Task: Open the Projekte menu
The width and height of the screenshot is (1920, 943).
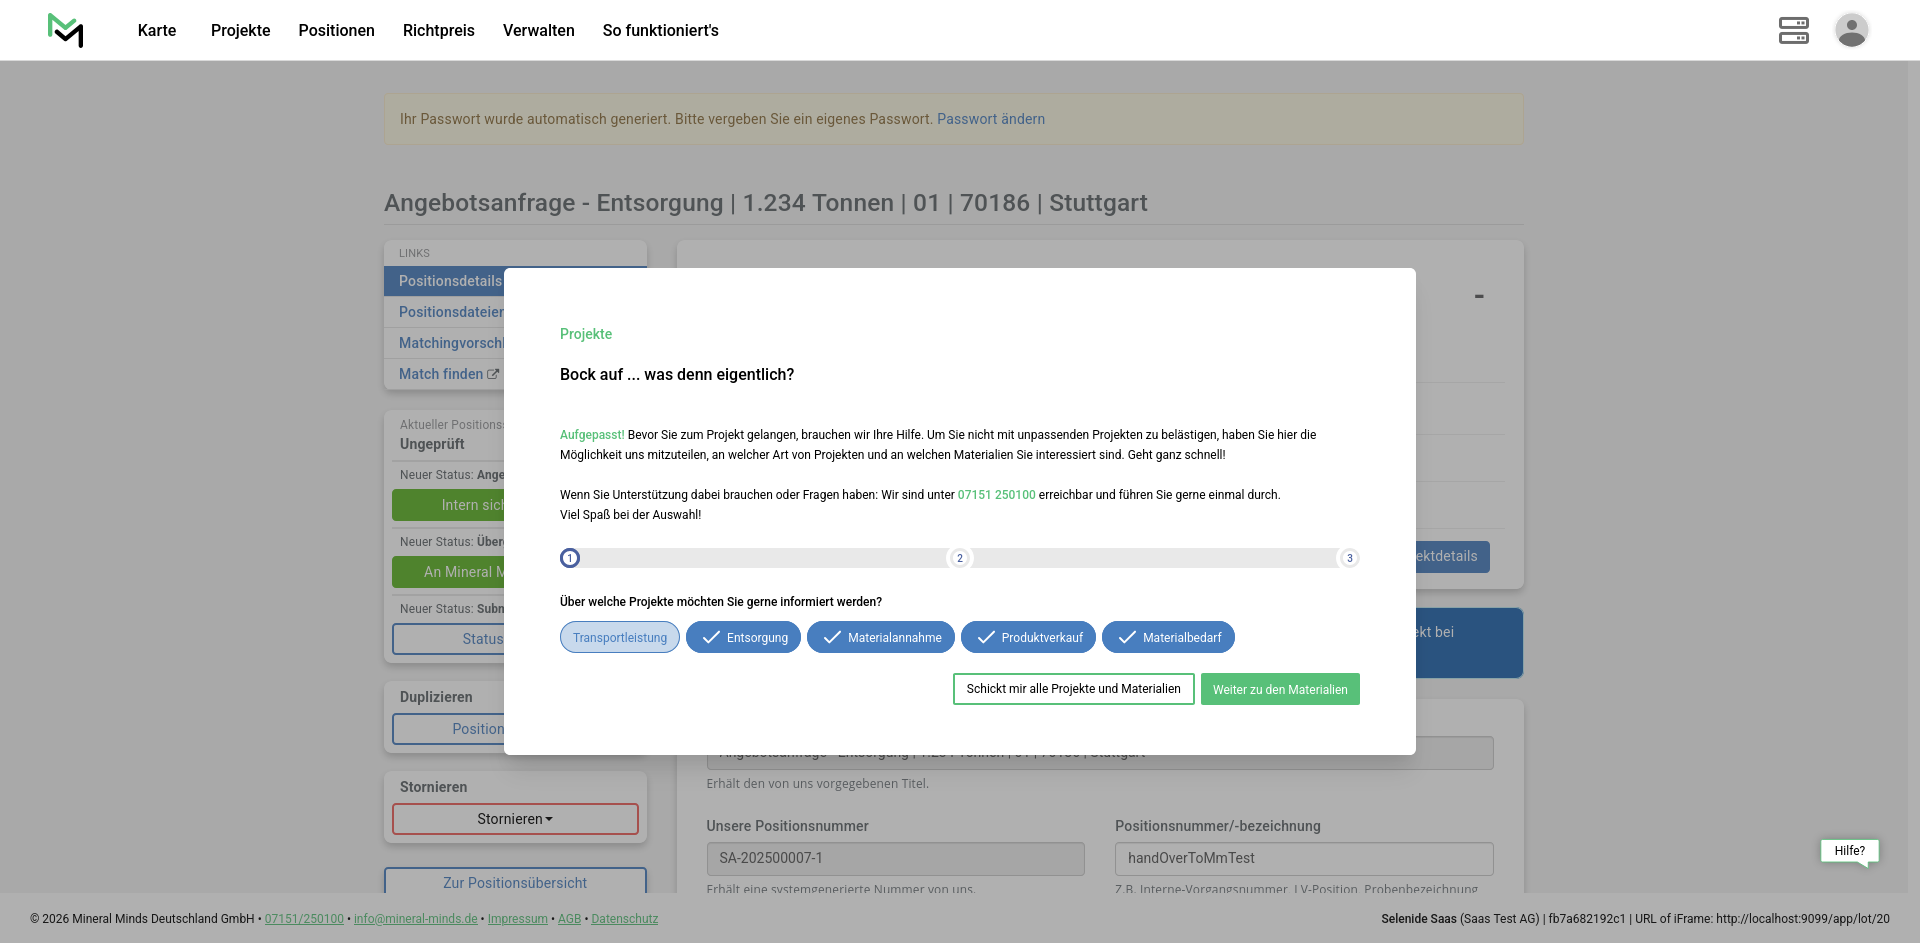Action: (240, 30)
